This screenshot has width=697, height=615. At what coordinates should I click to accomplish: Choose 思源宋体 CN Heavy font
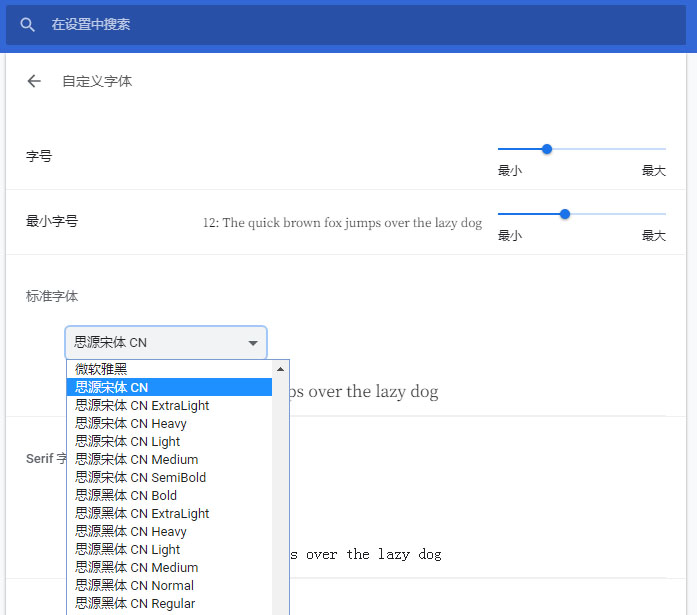[x=169, y=423]
